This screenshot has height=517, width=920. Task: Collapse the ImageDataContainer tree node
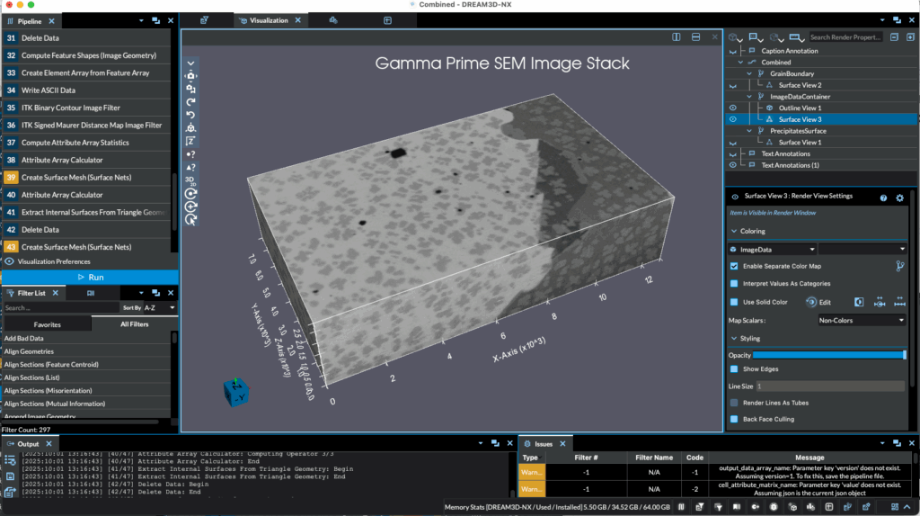[749, 97]
